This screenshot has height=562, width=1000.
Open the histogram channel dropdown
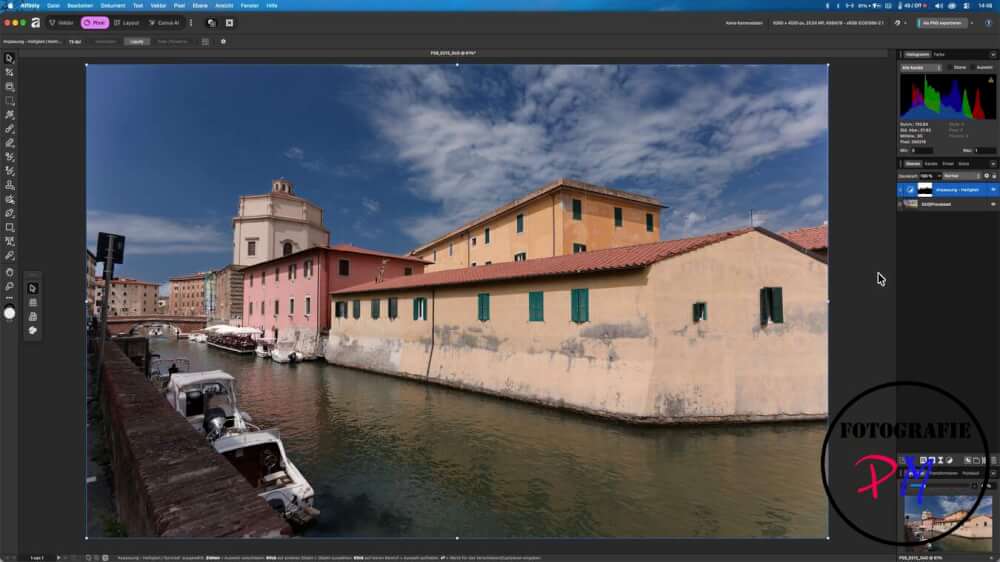coord(921,68)
